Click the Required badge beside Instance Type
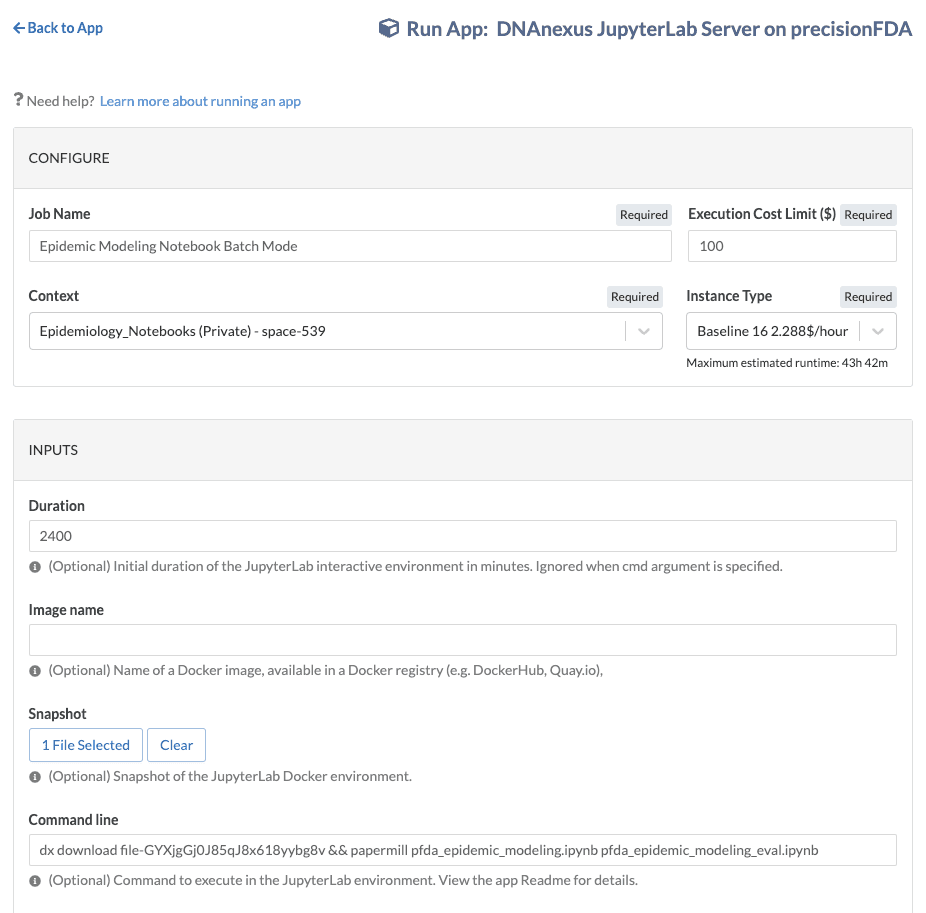 [868, 296]
